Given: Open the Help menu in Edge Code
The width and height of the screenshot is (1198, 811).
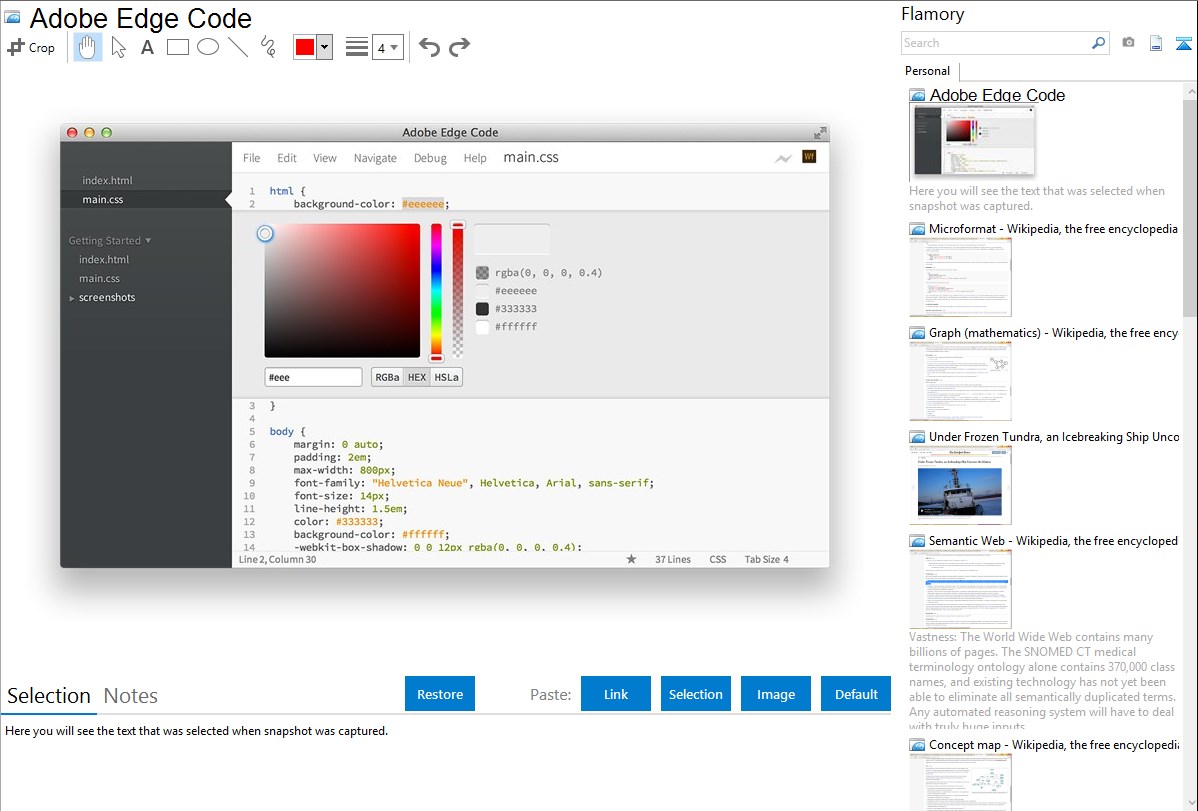Looking at the screenshot, I should 474,158.
